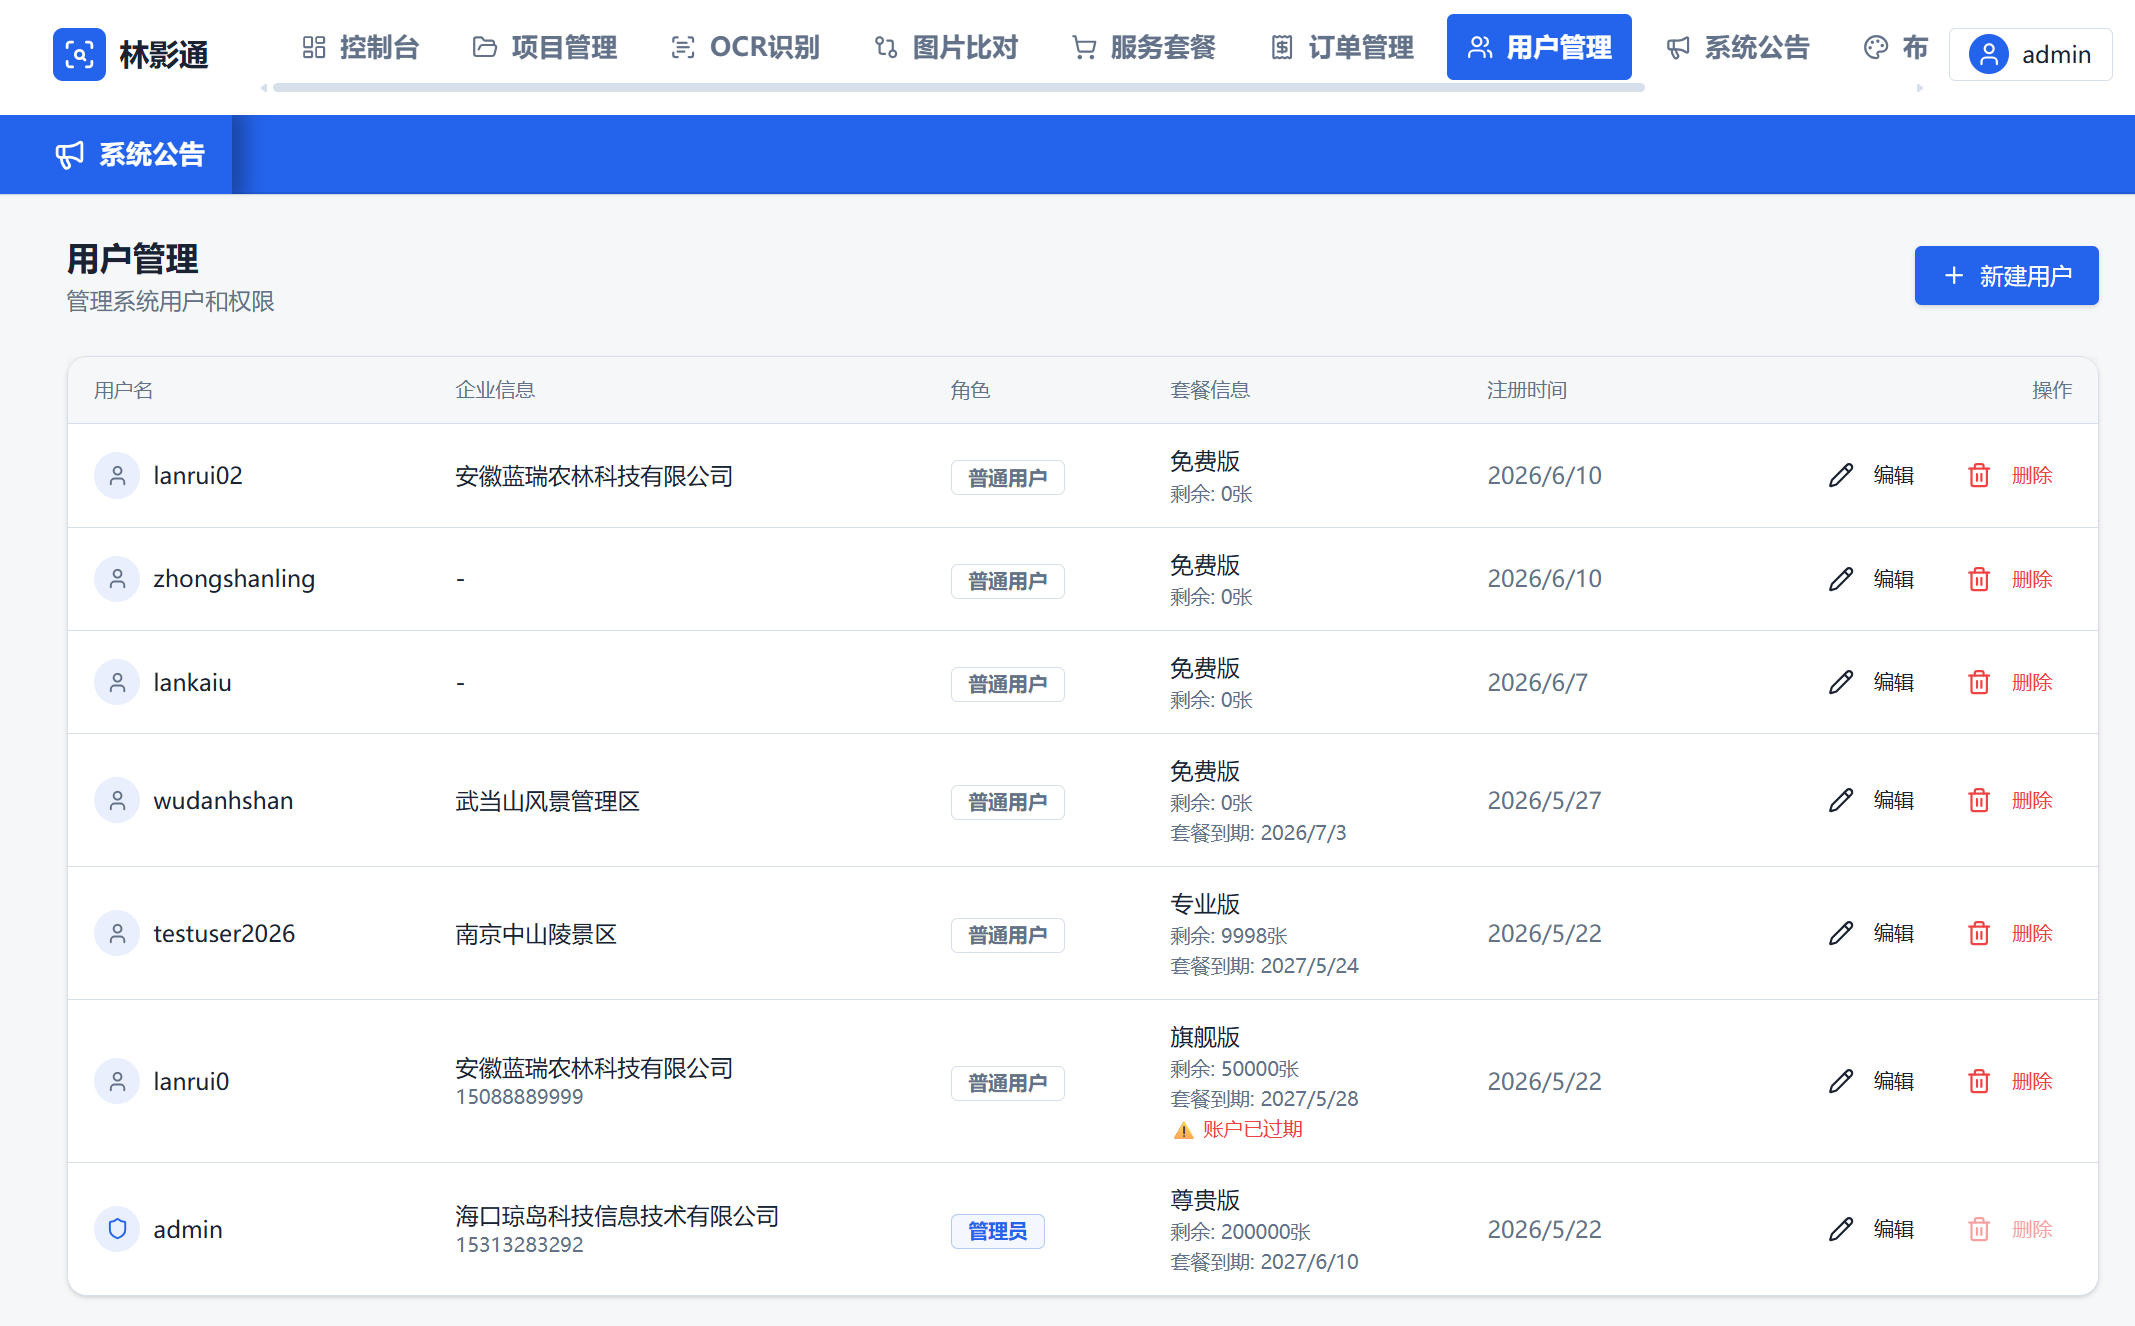The width and height of the screenshot is (2135, 1326).
Task: Click the 管理员 role badge
Action: pos(997,1231)
